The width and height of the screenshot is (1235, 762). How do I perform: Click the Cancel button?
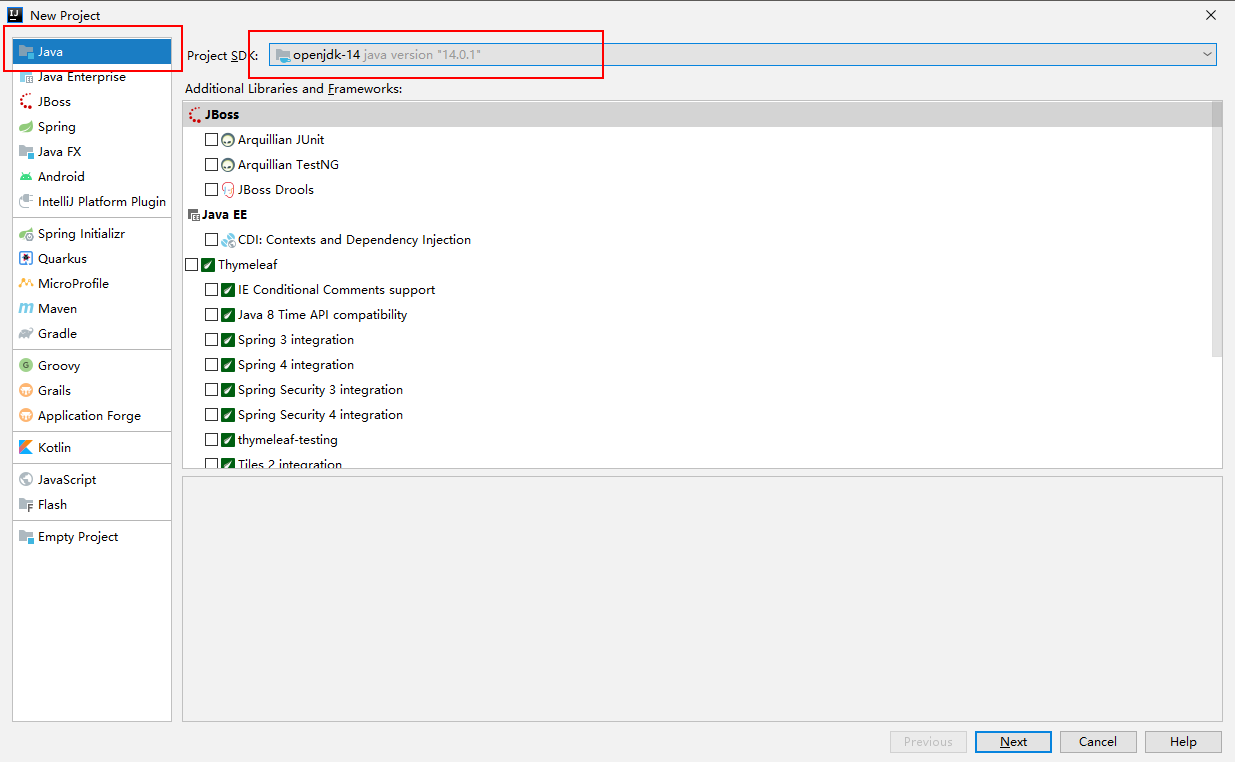tap(1098, 742)
